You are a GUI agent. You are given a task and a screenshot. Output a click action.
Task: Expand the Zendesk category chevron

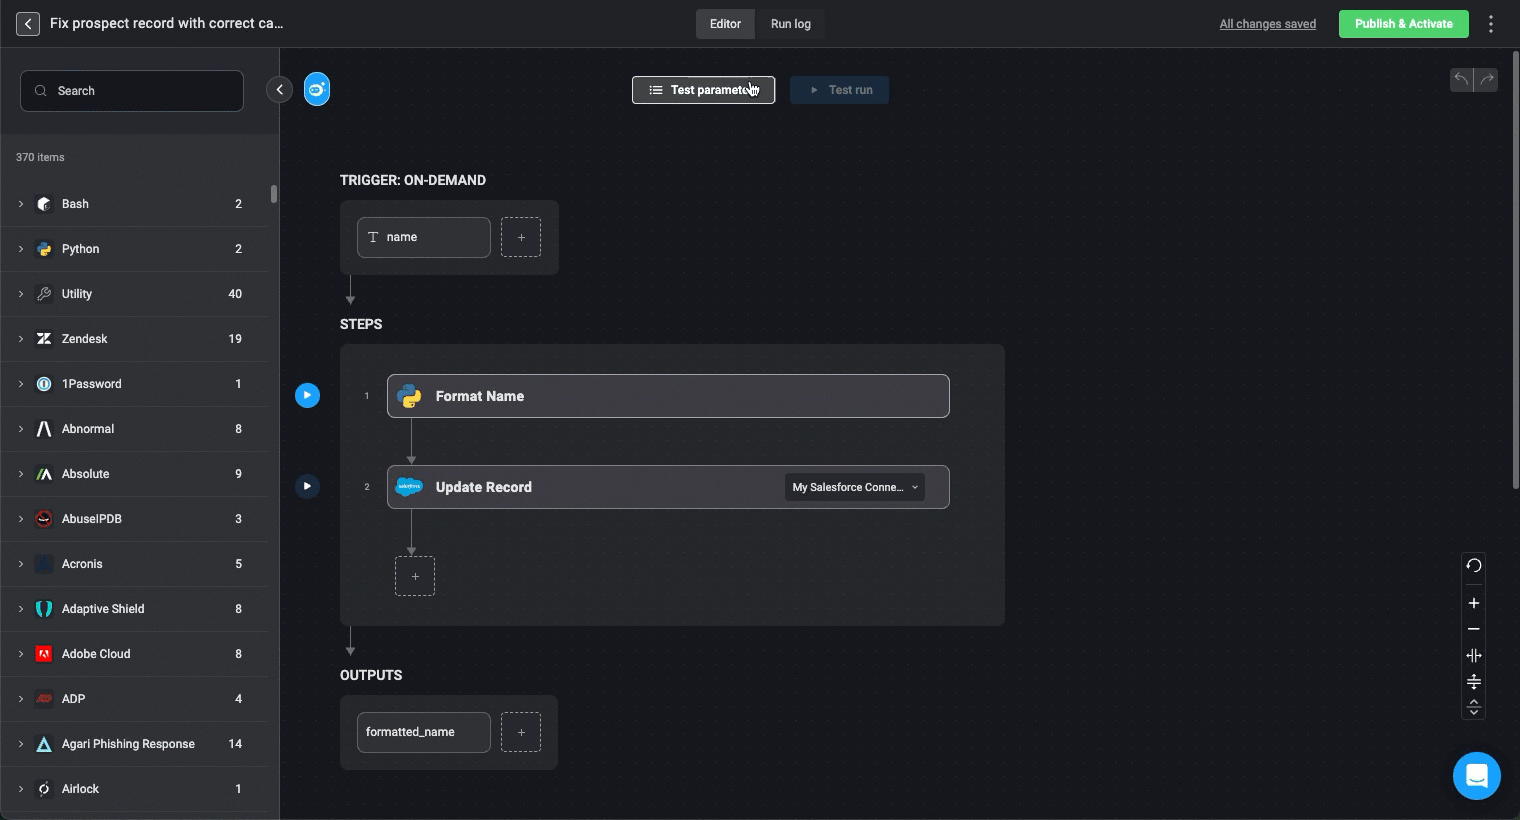(x=21, y=339)
